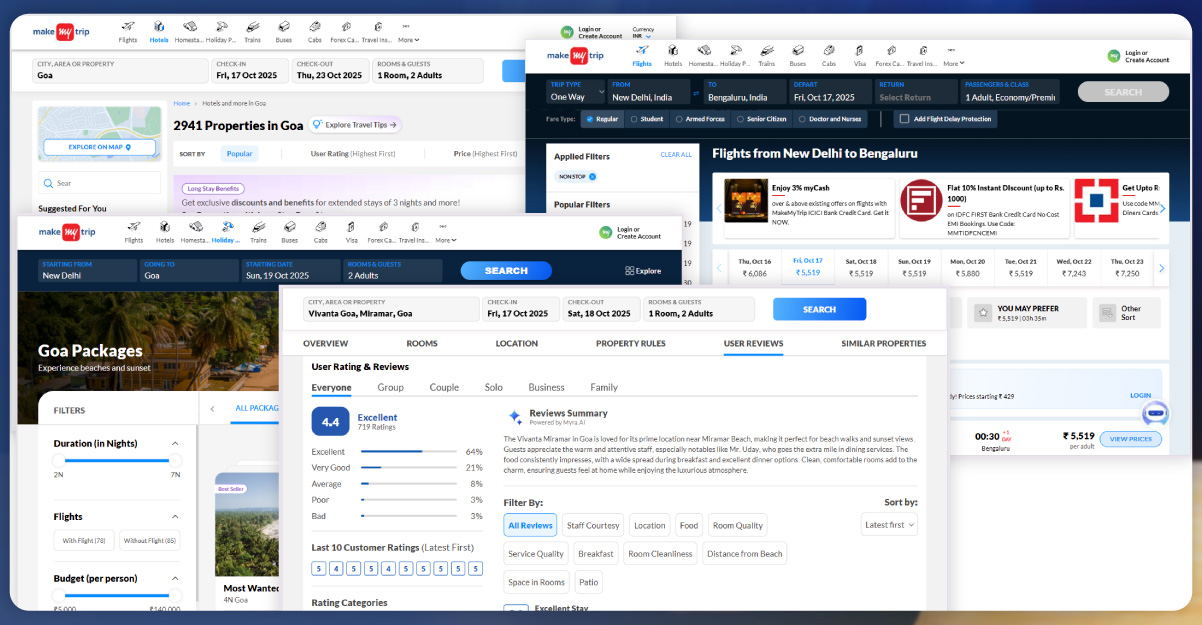Enable Add Flight Delay Protection checkbox
This screenshot has height=625, width=1202.
tap(904, 119)
